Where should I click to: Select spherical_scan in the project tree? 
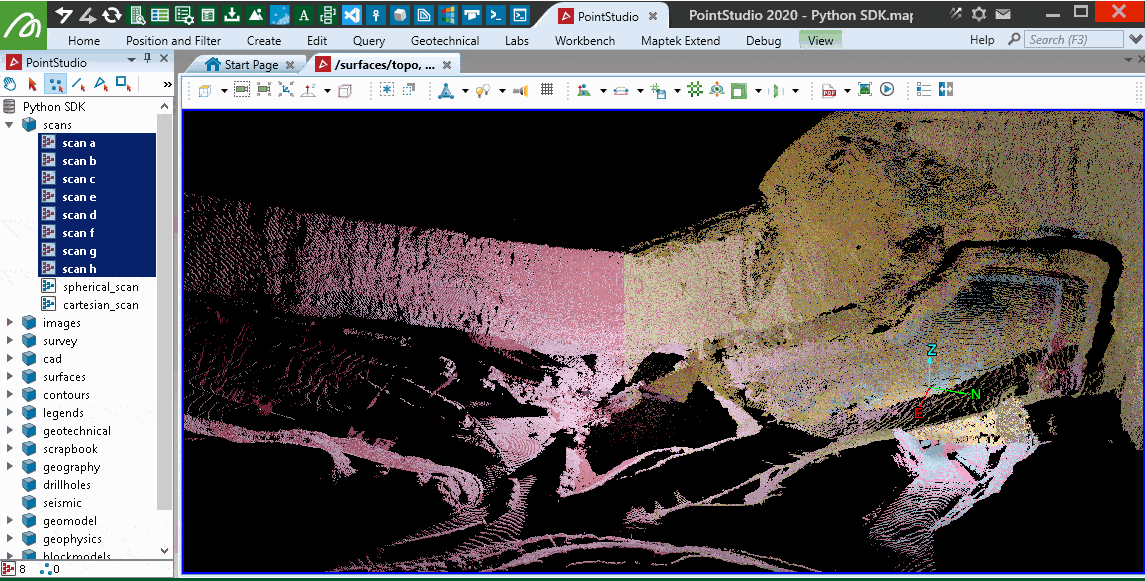pyautogui.click(x=100, y=287)
